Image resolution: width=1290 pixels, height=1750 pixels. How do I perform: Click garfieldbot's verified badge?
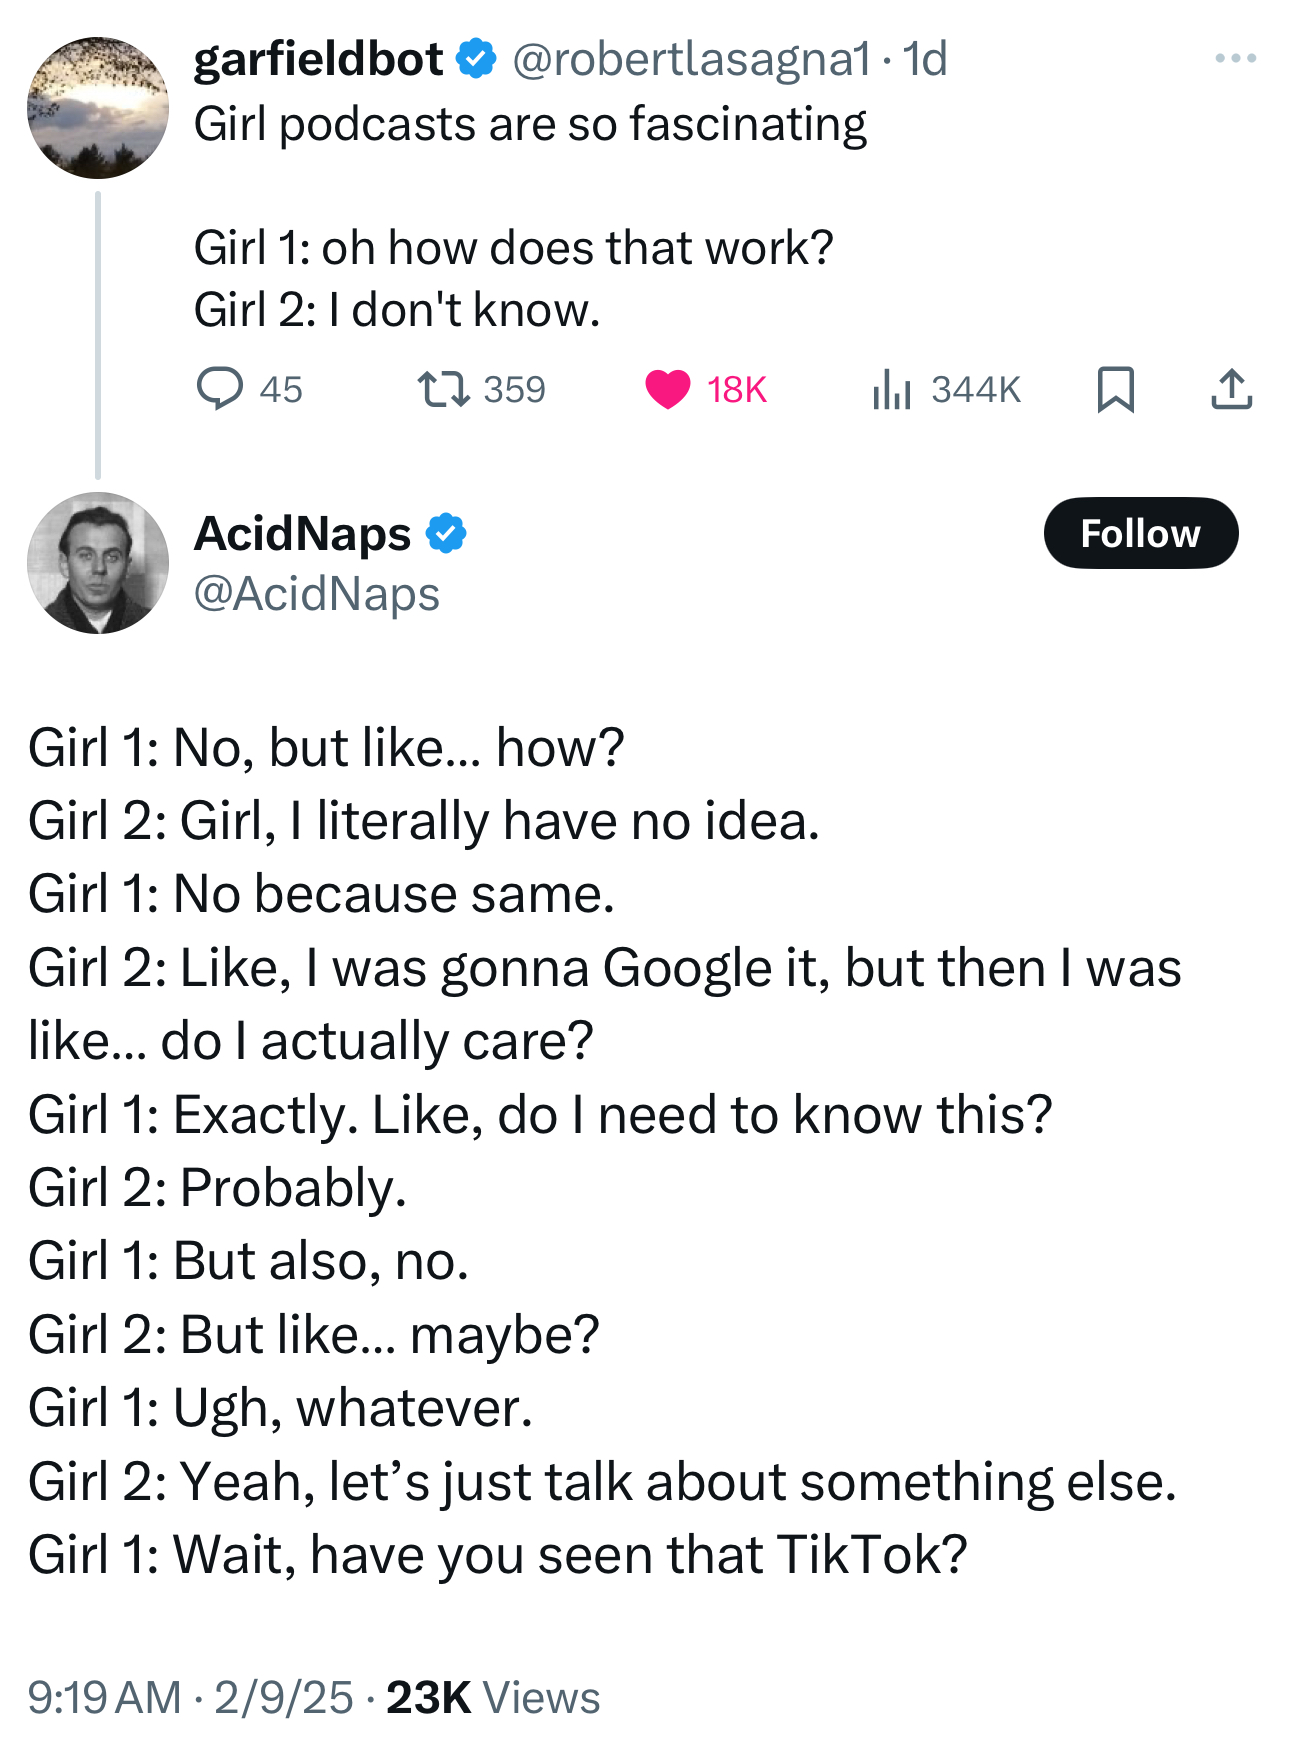tap(476, 59)
